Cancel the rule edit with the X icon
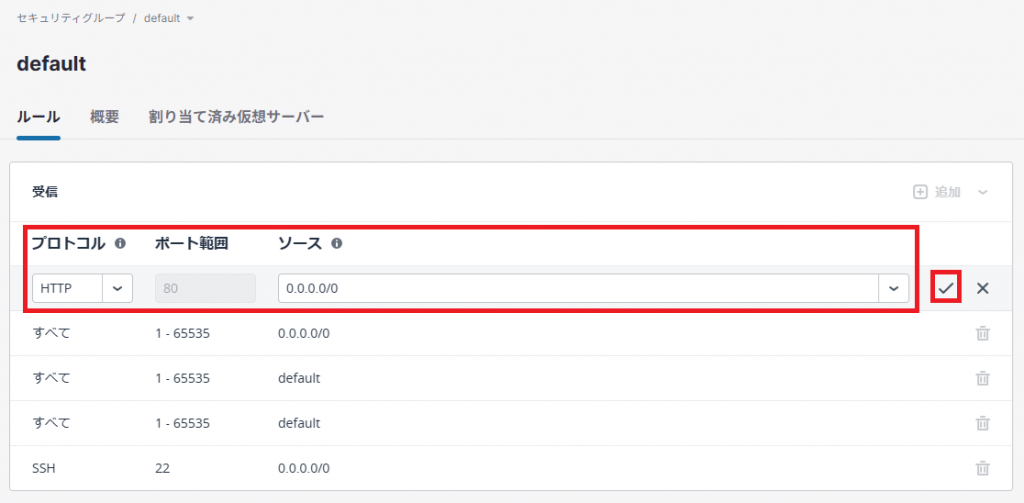The width and height of the screenshot is (1024, 503). pyautogui.click(x=982, y=288)
